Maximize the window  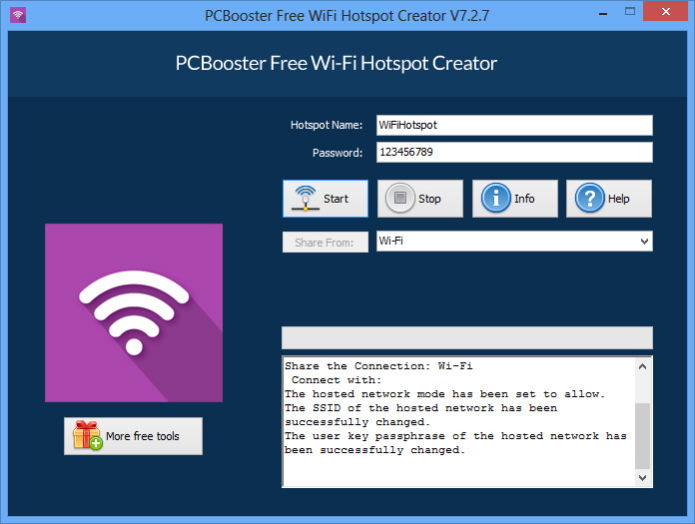[630, 12]
